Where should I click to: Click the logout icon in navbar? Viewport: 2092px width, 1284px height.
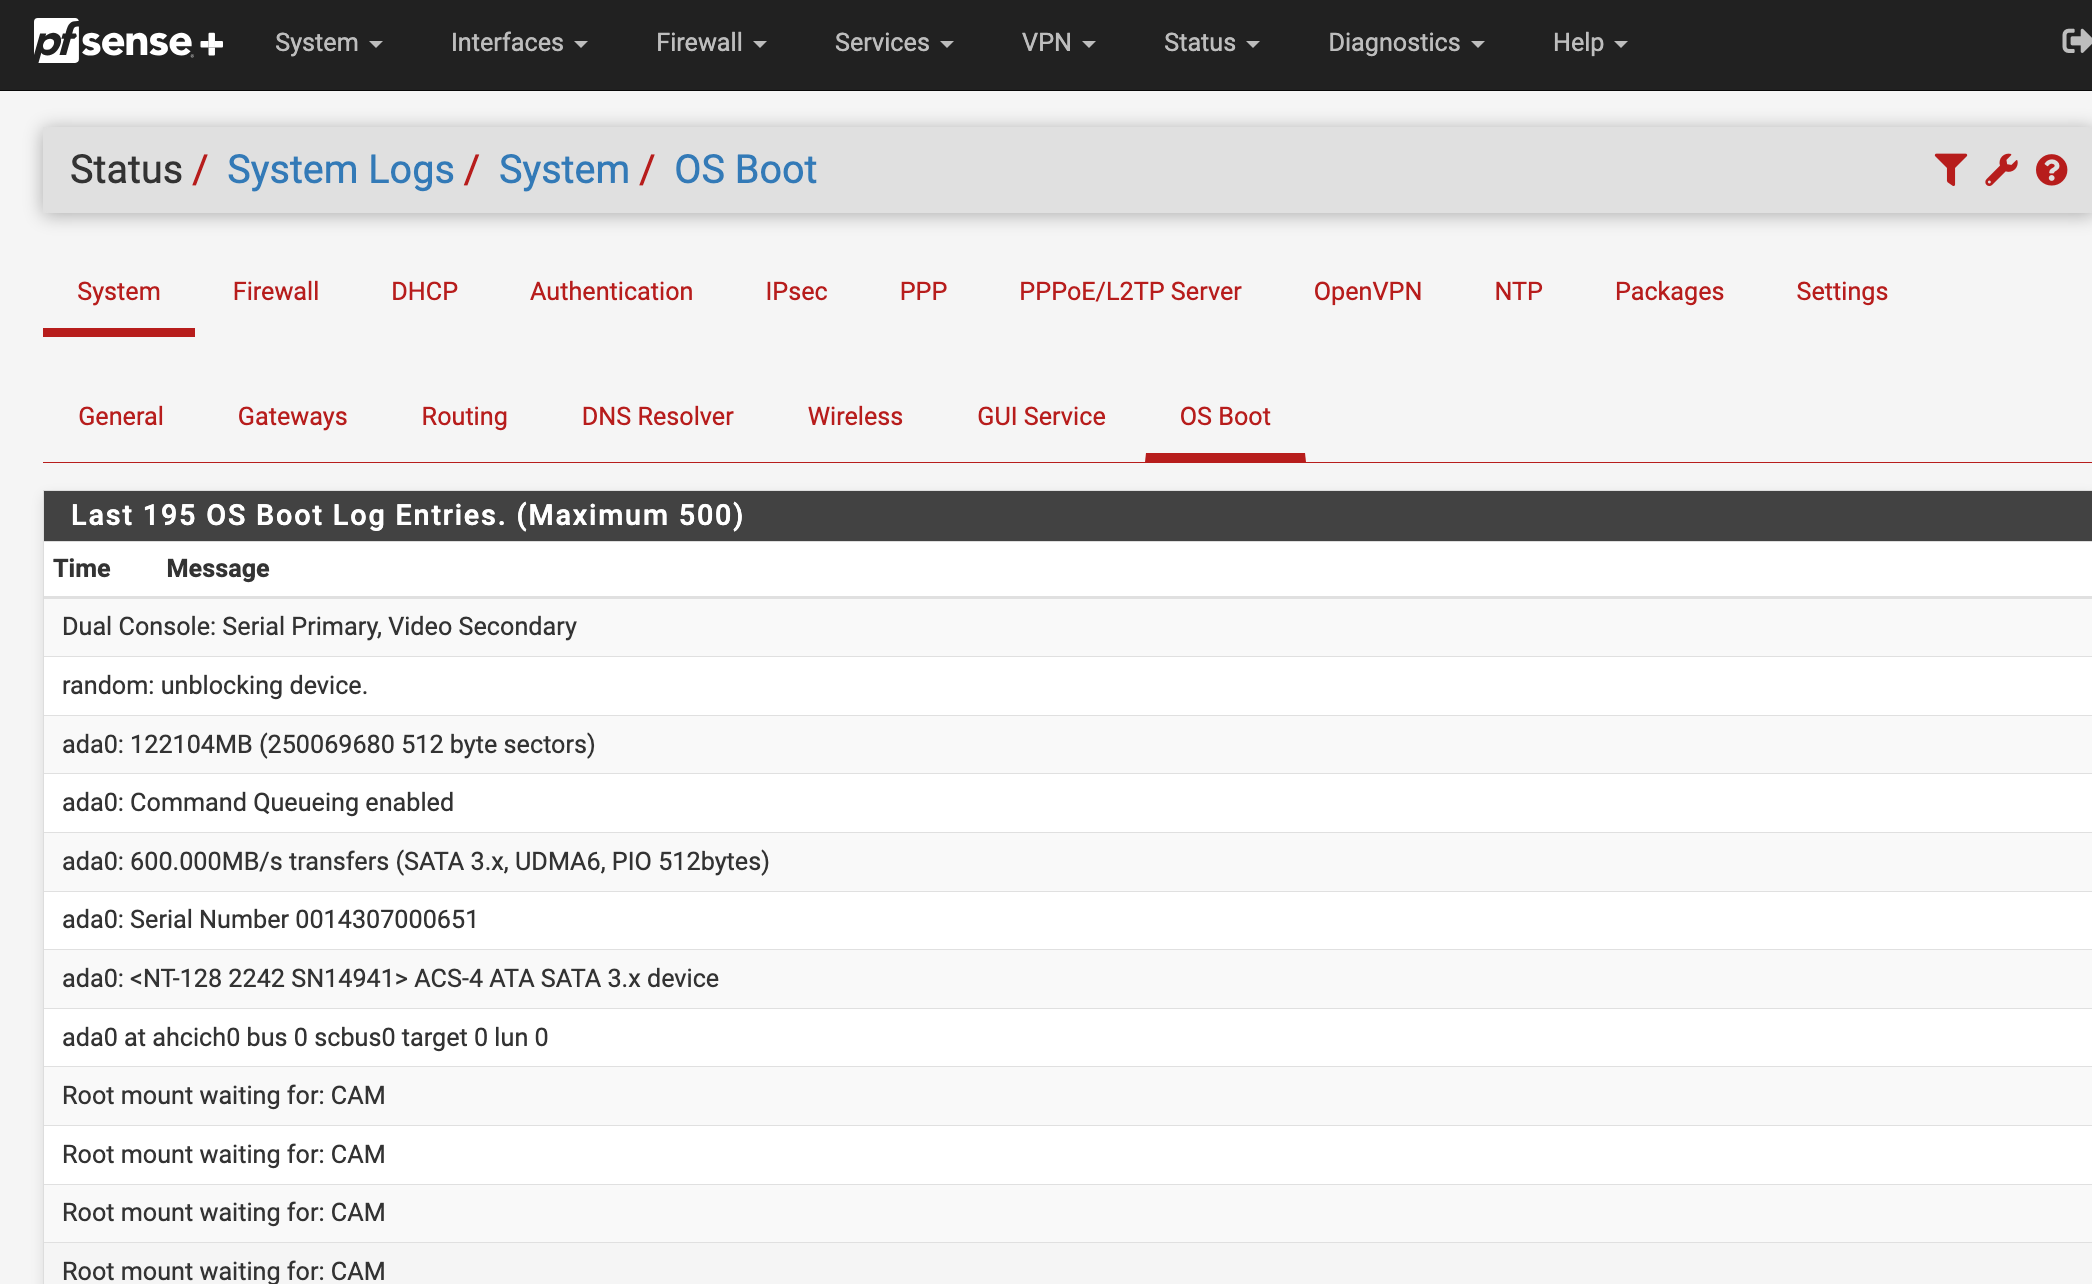pos(2074,42)
